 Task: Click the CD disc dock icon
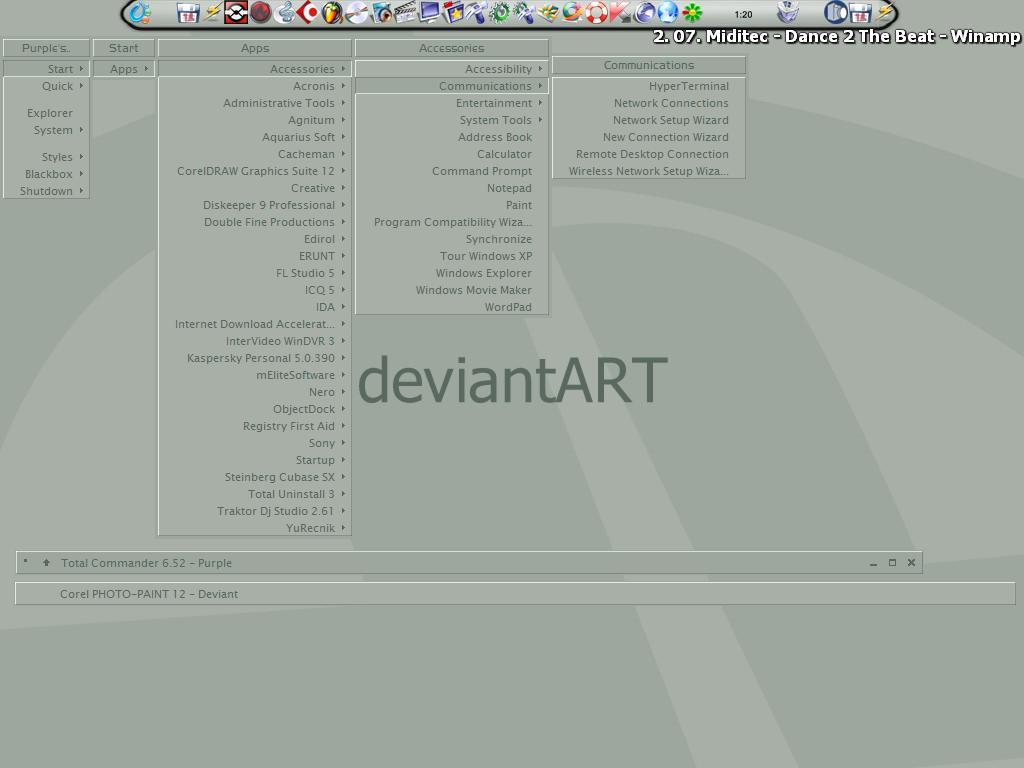tap(355, 13)
